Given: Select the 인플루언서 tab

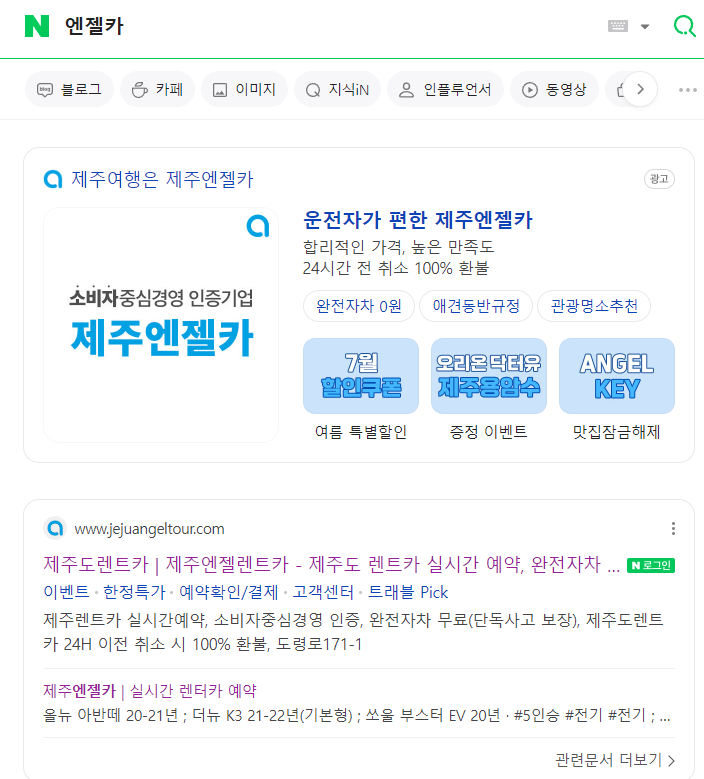Looking at the screenshot, I should [x=446, y=89].
